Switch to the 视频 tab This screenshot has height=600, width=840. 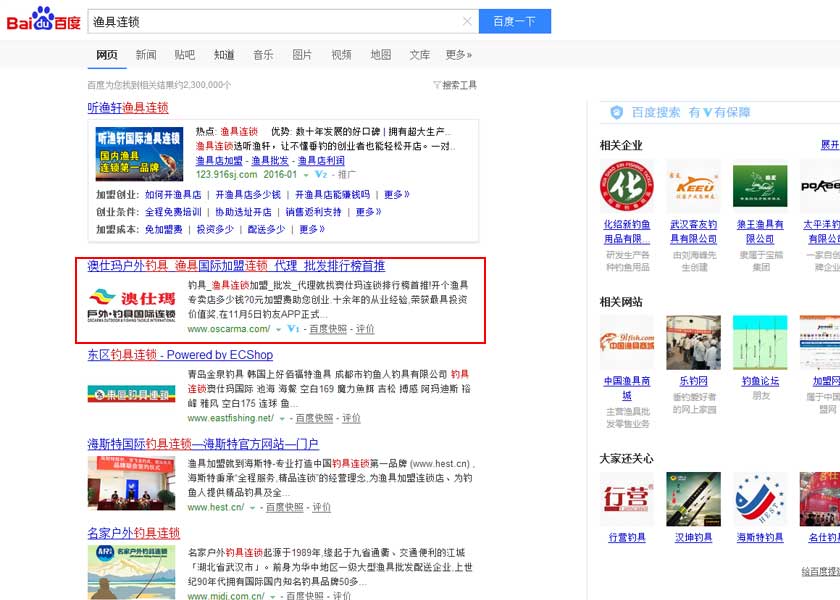[x=341, y=55]
